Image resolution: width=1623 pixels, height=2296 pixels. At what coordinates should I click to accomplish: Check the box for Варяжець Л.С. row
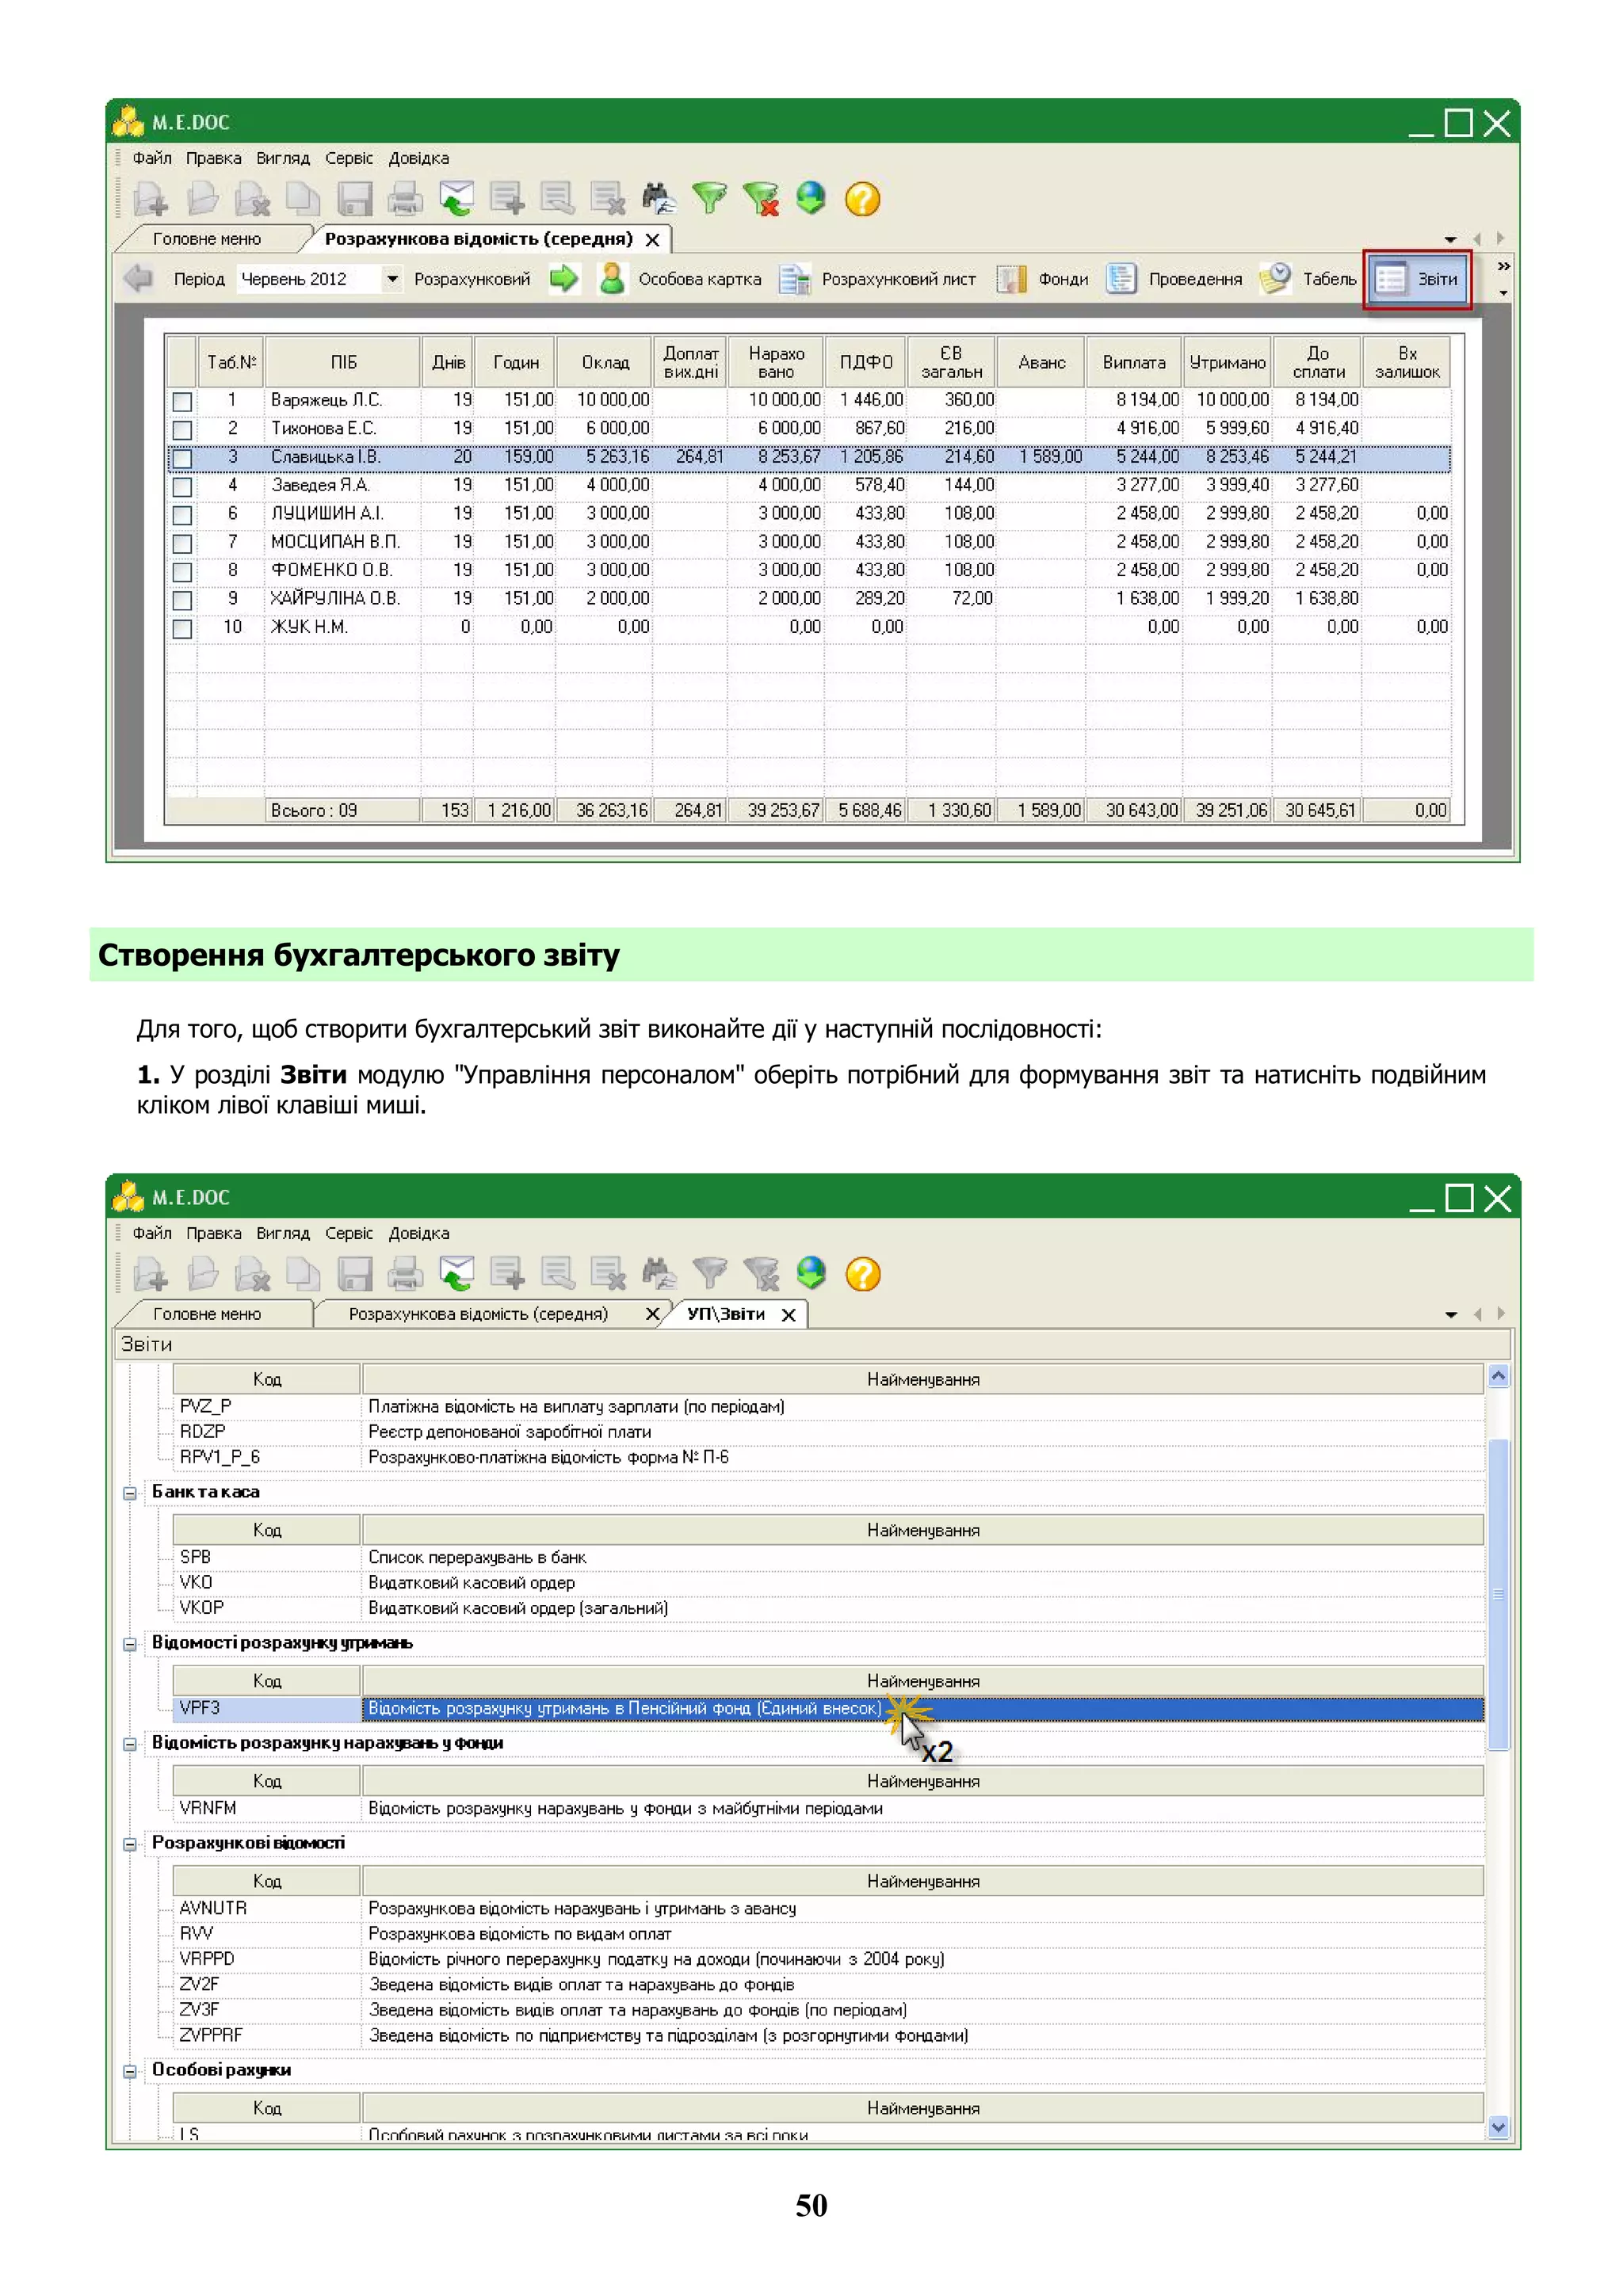182,401
